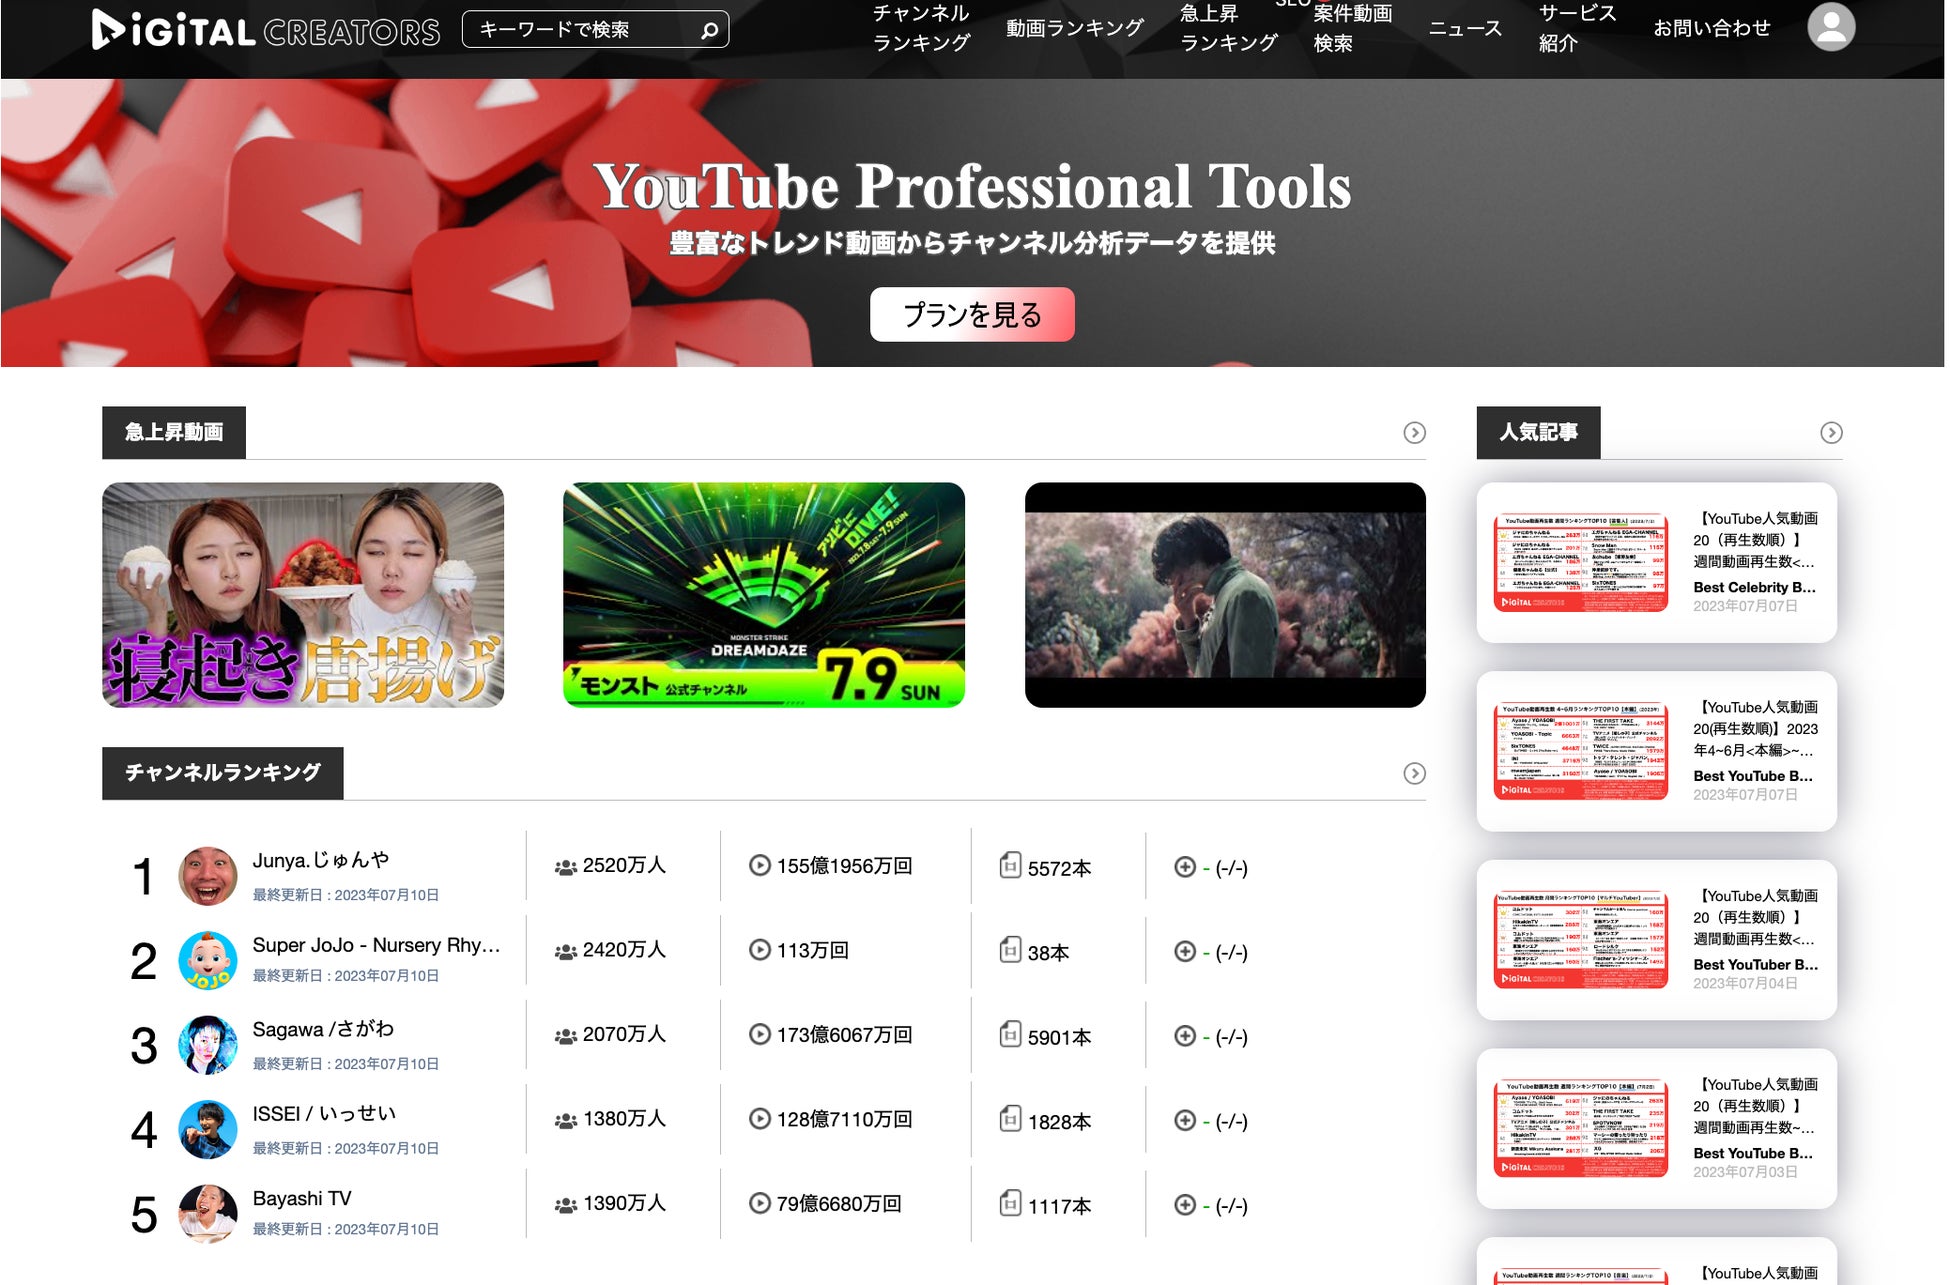Click the search magnifier icon
Image resolution: width=1950 pixels, height=1285 pixels.
tap(709, 30)
